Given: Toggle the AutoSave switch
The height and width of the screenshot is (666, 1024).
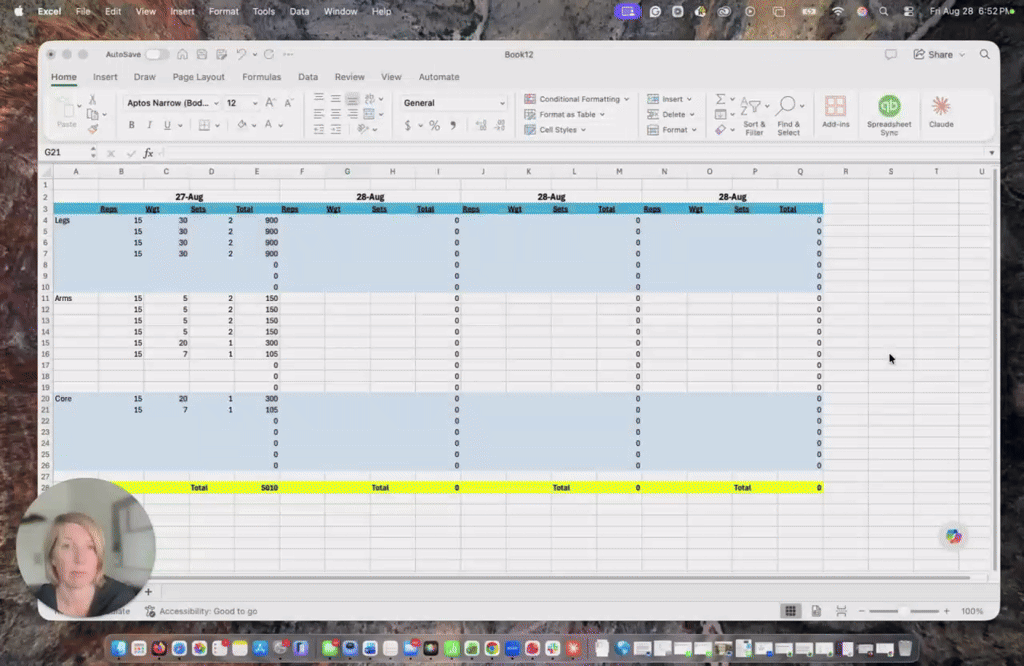Looking at the screenshot, I should [x=157, y=54].
